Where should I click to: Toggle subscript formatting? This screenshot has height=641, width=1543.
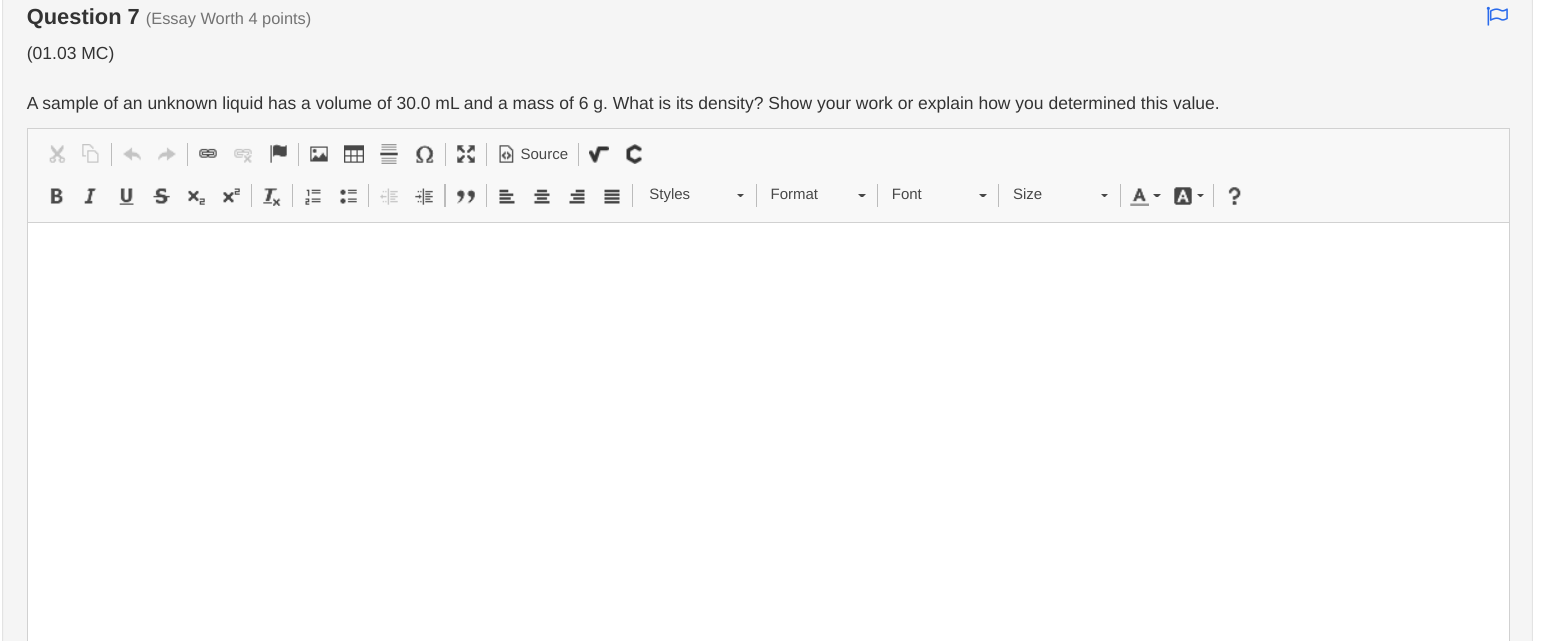pos(196,196)
